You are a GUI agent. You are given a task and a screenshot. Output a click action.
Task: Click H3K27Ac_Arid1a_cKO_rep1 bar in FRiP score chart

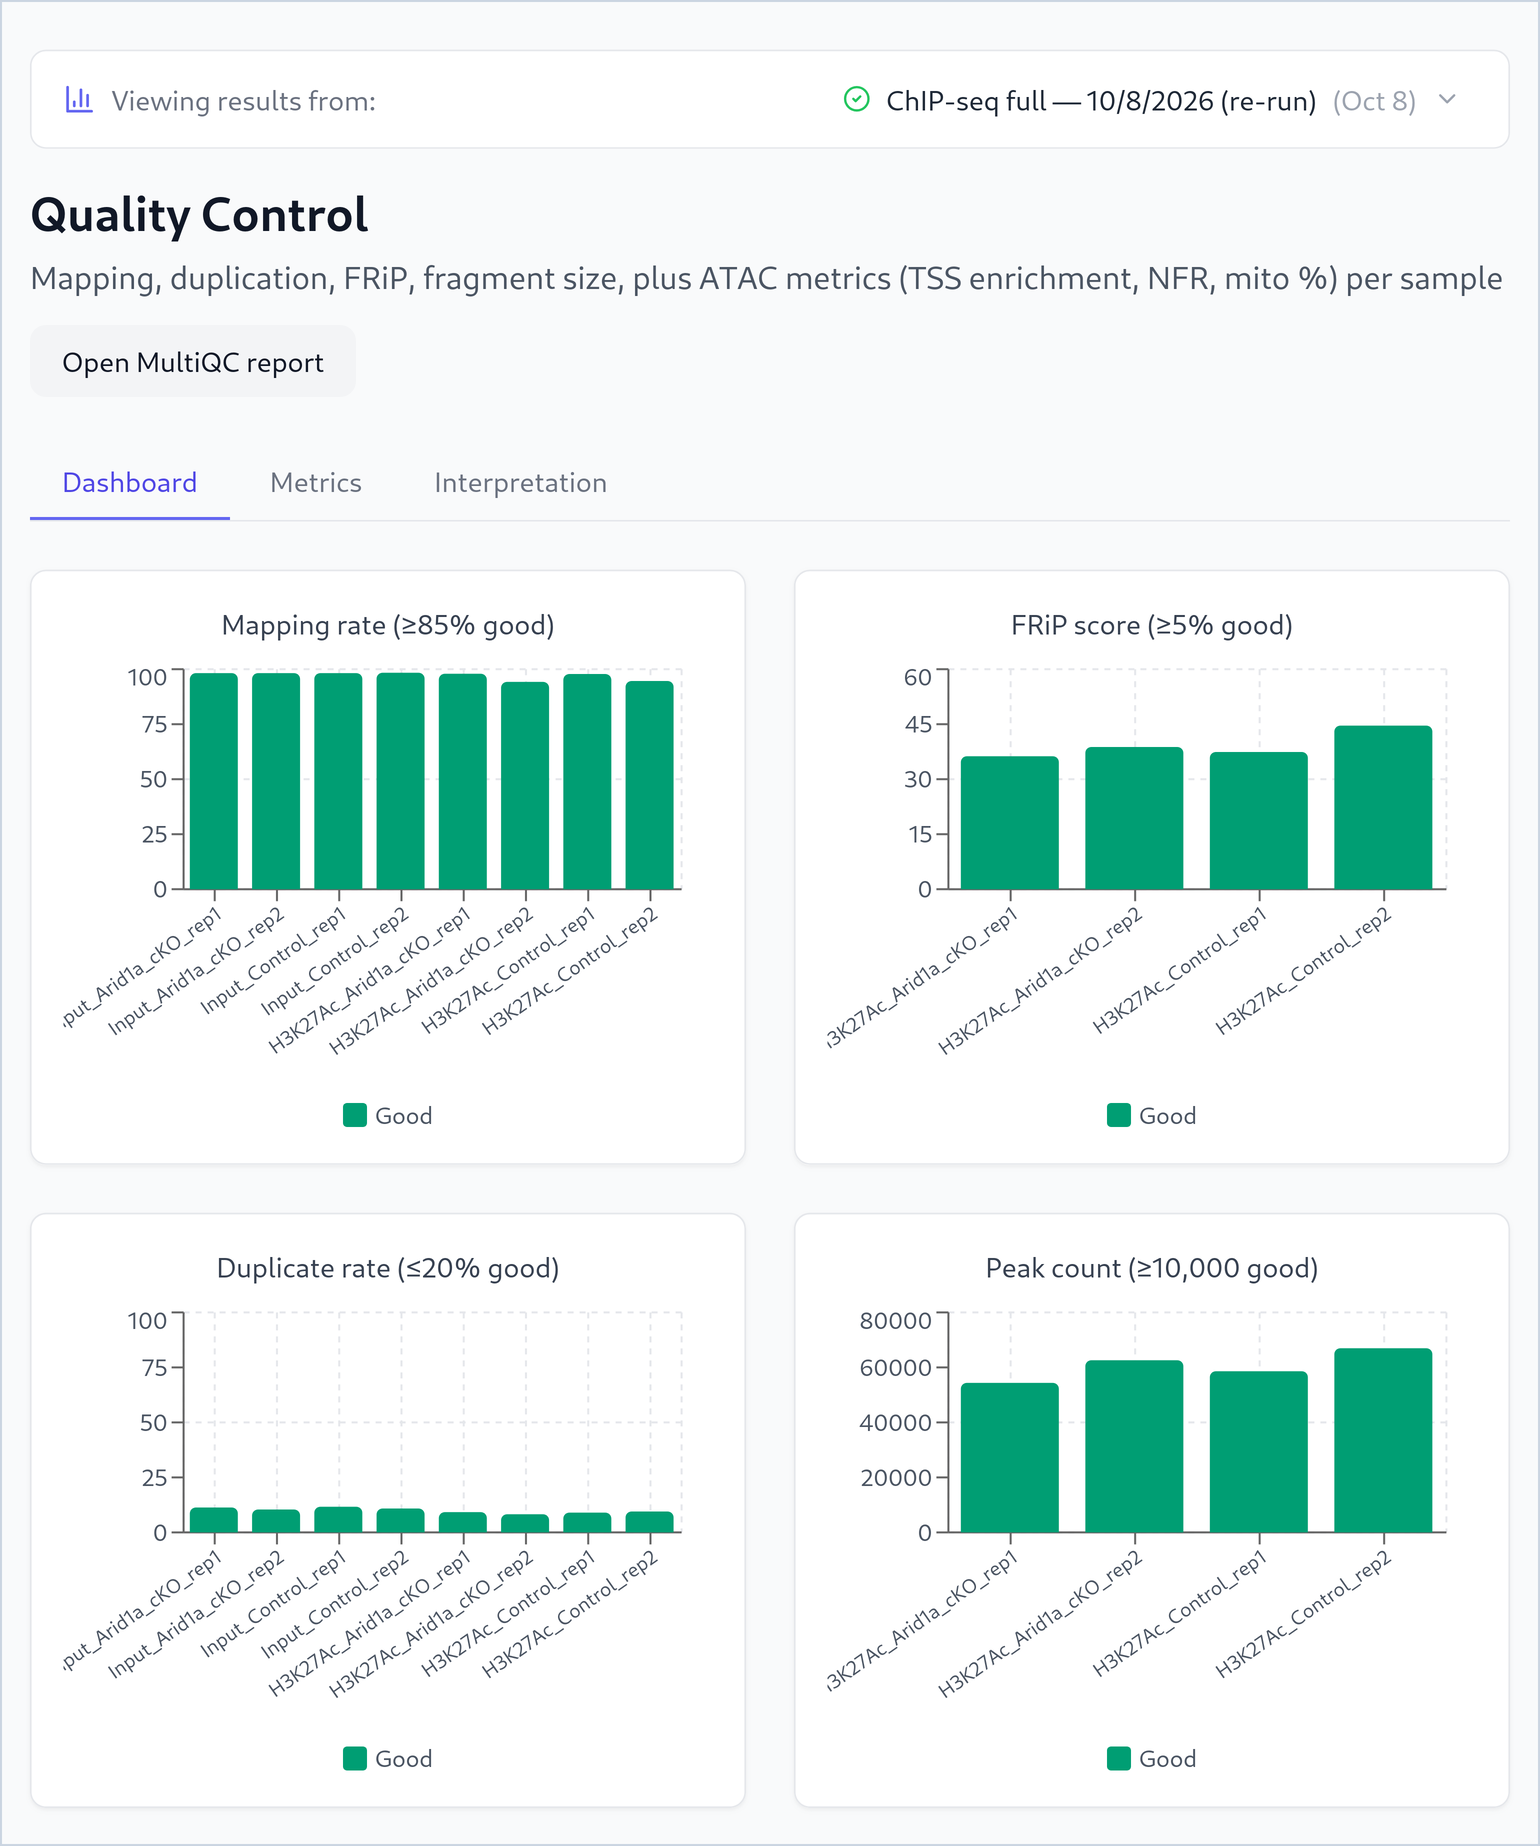point(1010,823)
